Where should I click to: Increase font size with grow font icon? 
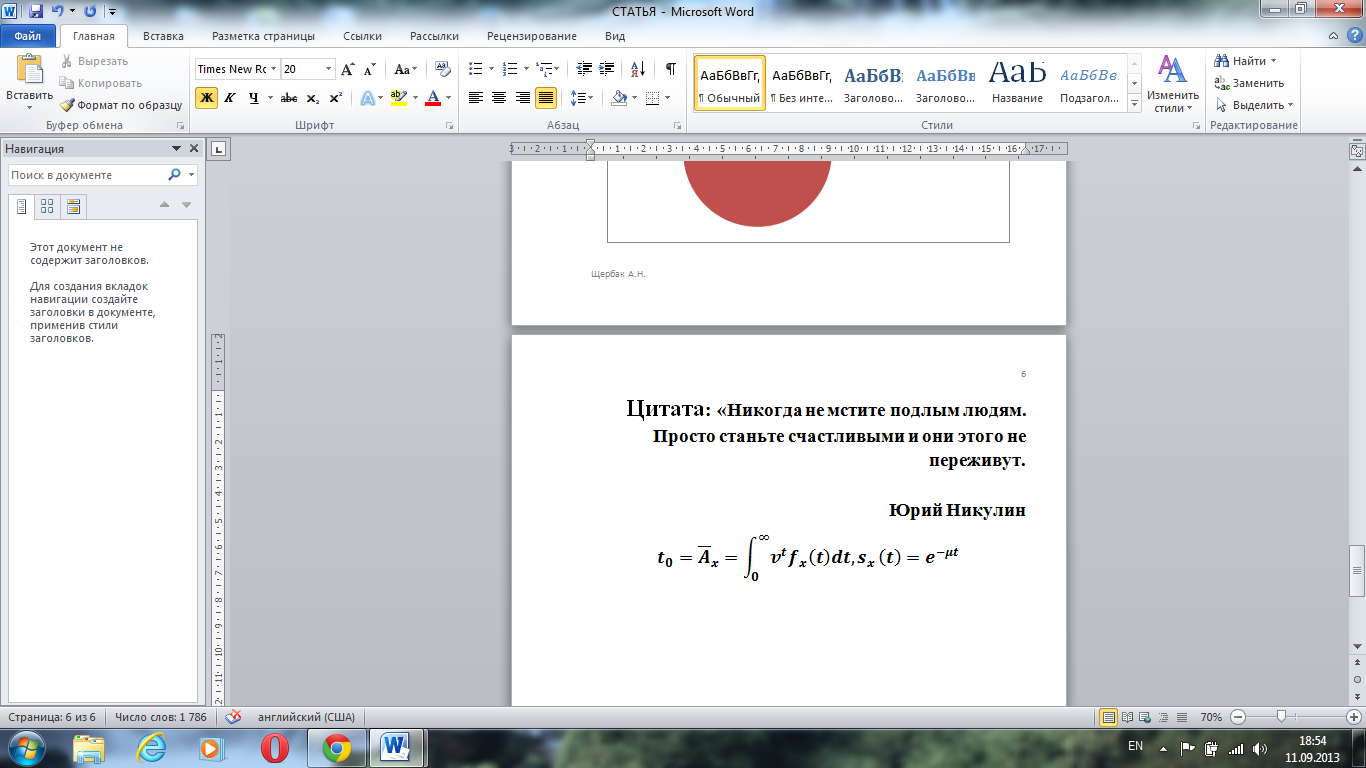(348, 69)
